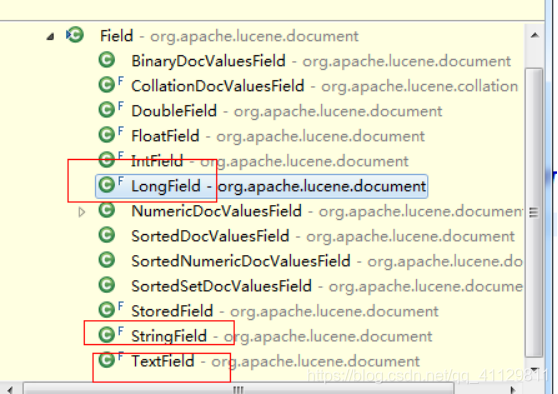Select the NumericDocValuesField entry

point(327,211)
